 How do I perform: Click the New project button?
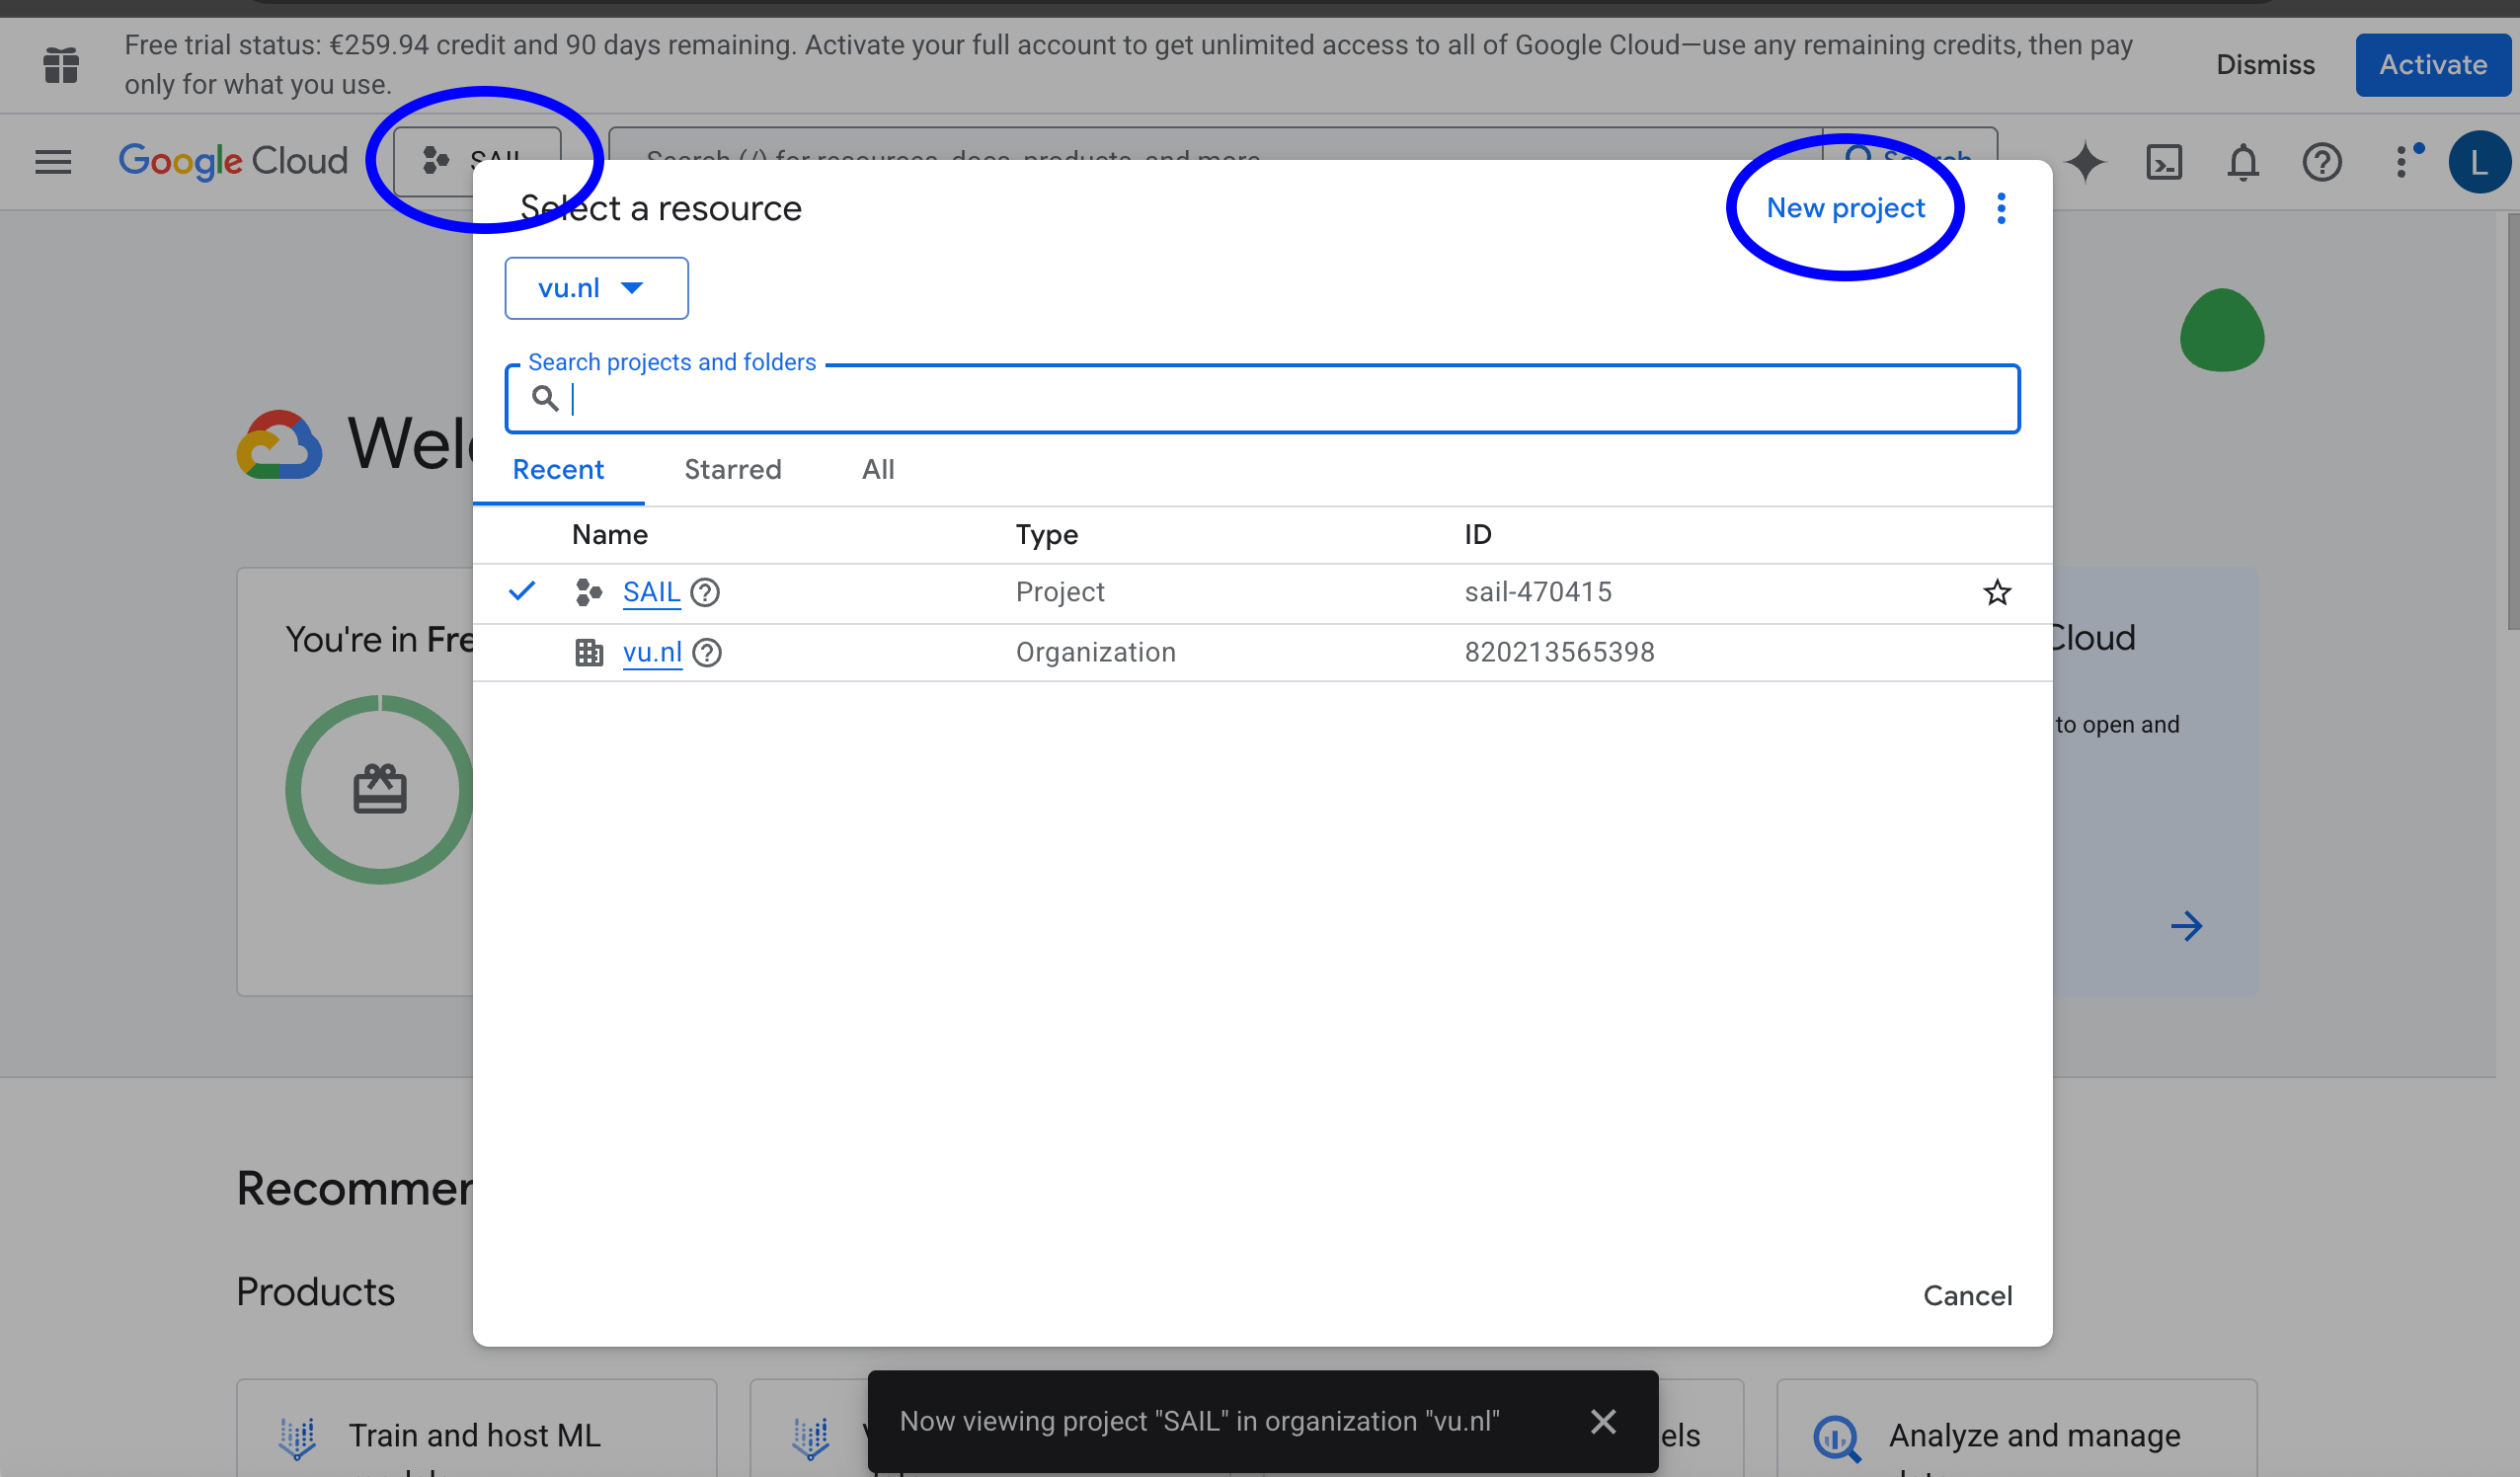[x=1845, y=208]
